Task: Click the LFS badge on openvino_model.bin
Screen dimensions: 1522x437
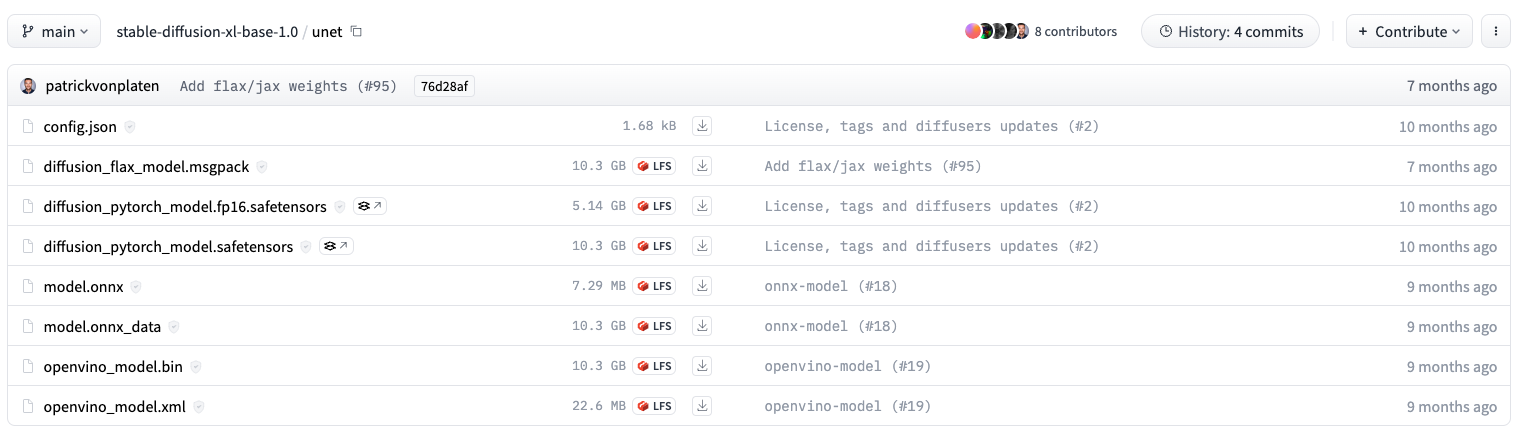Action: (655, 366)
